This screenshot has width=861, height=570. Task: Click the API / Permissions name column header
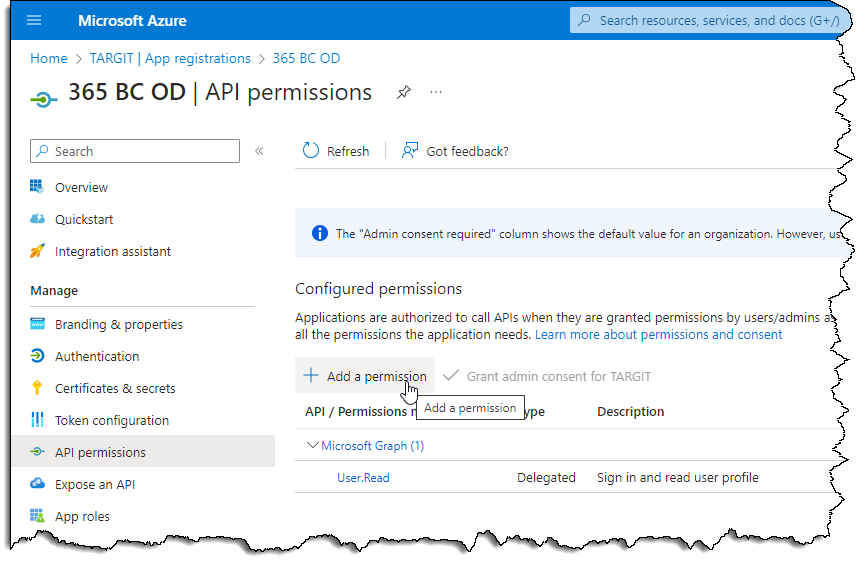[360, 412]
